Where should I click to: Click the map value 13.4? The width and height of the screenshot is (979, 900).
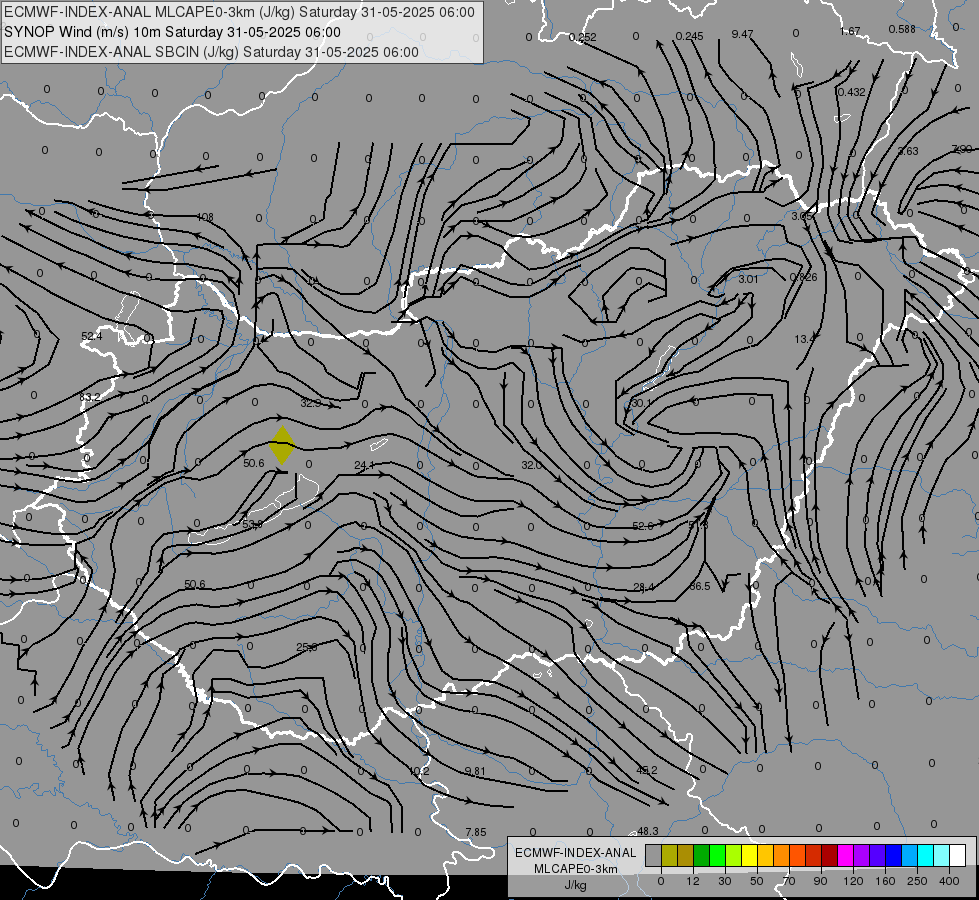[805, 339]
